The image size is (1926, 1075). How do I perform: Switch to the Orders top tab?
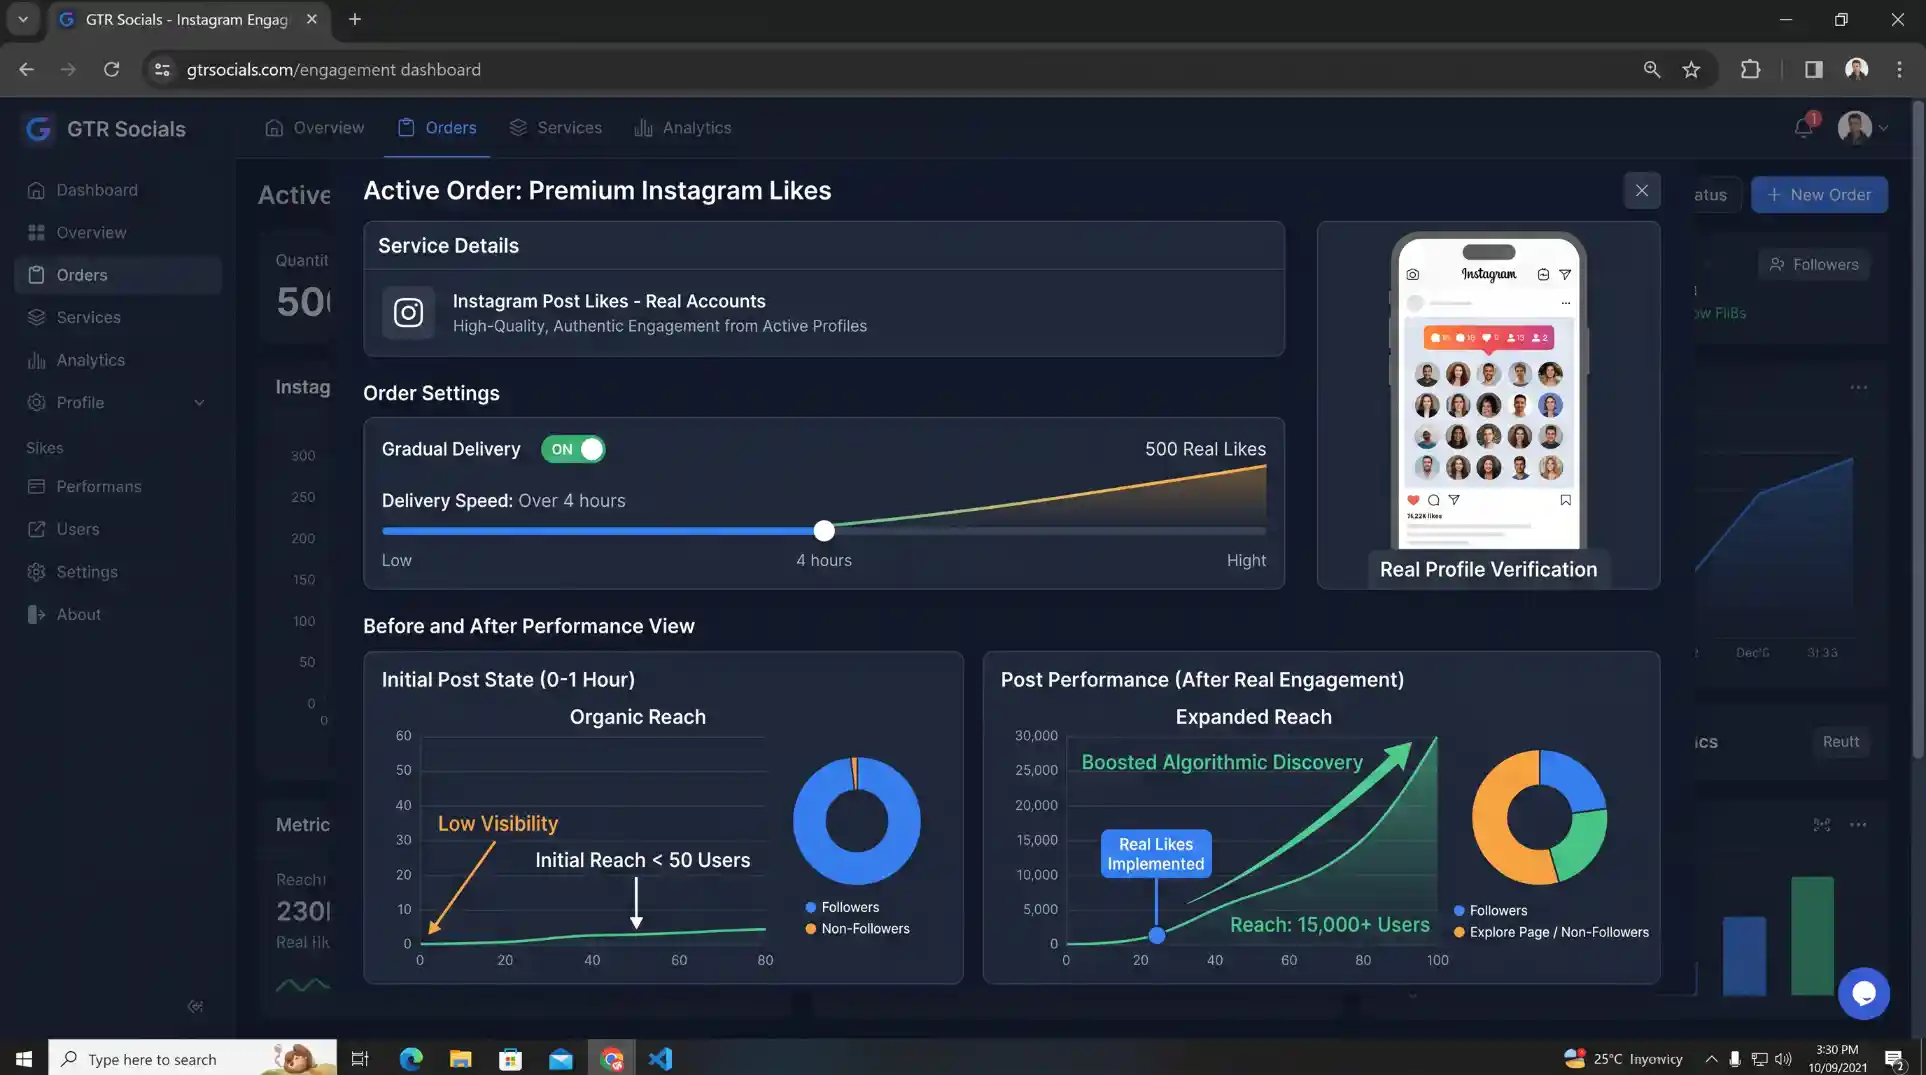437,128
